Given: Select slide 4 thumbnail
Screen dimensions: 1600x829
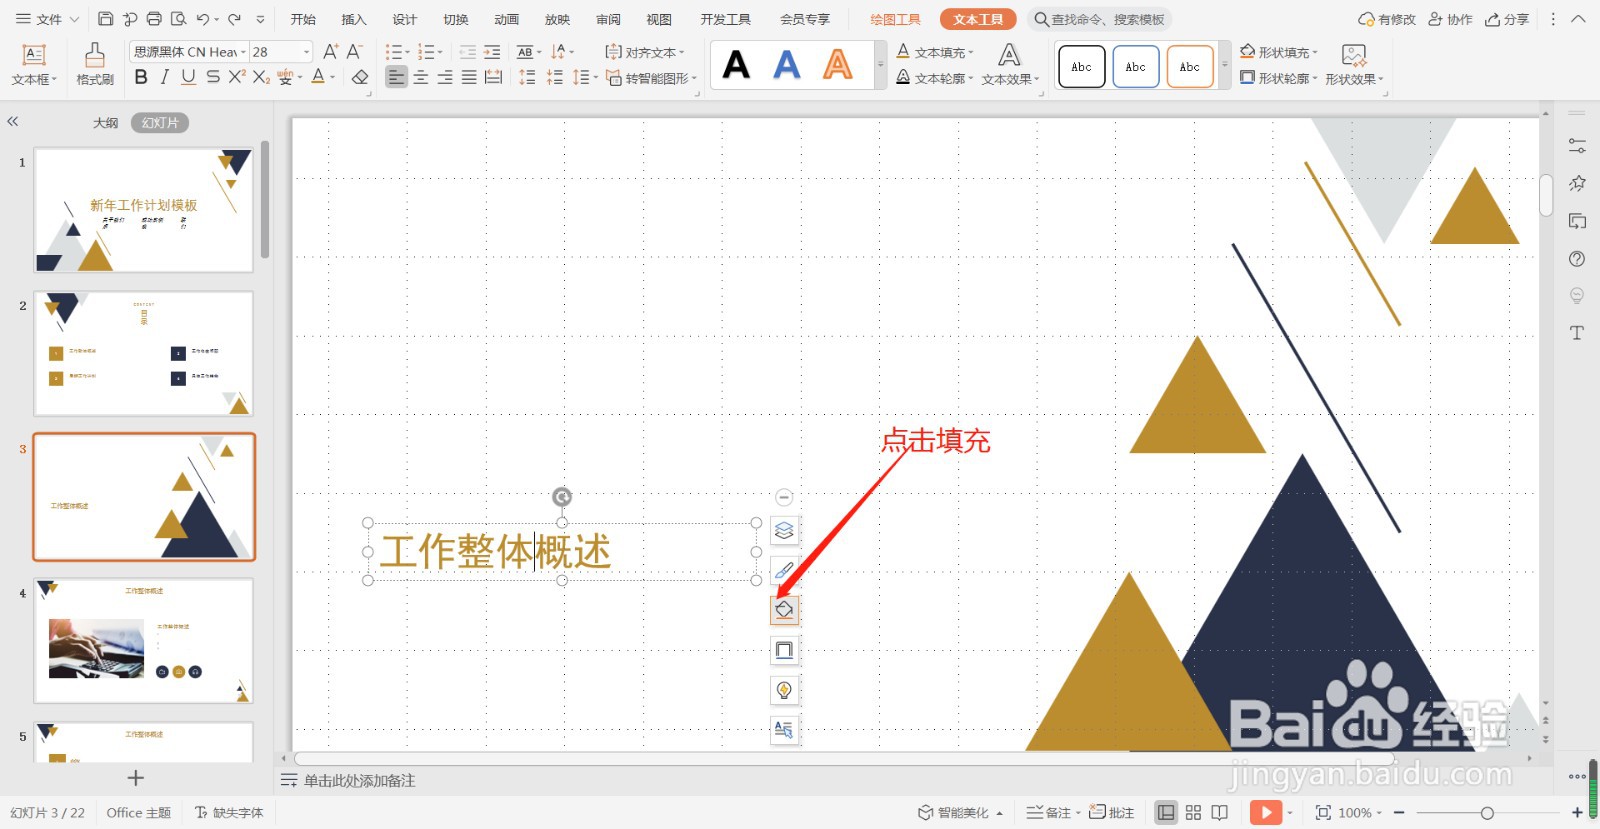Looking at the screenshot, I should click(144, 641).
